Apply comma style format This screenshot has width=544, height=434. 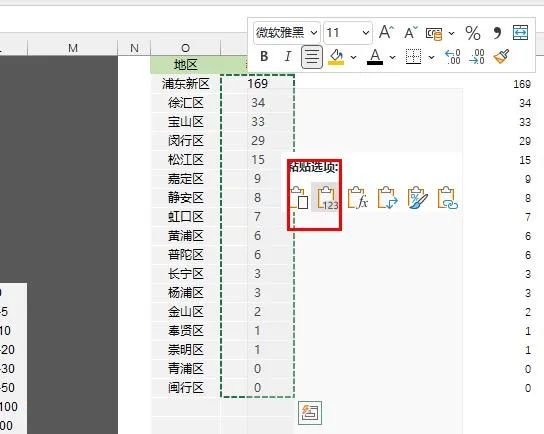497,33
